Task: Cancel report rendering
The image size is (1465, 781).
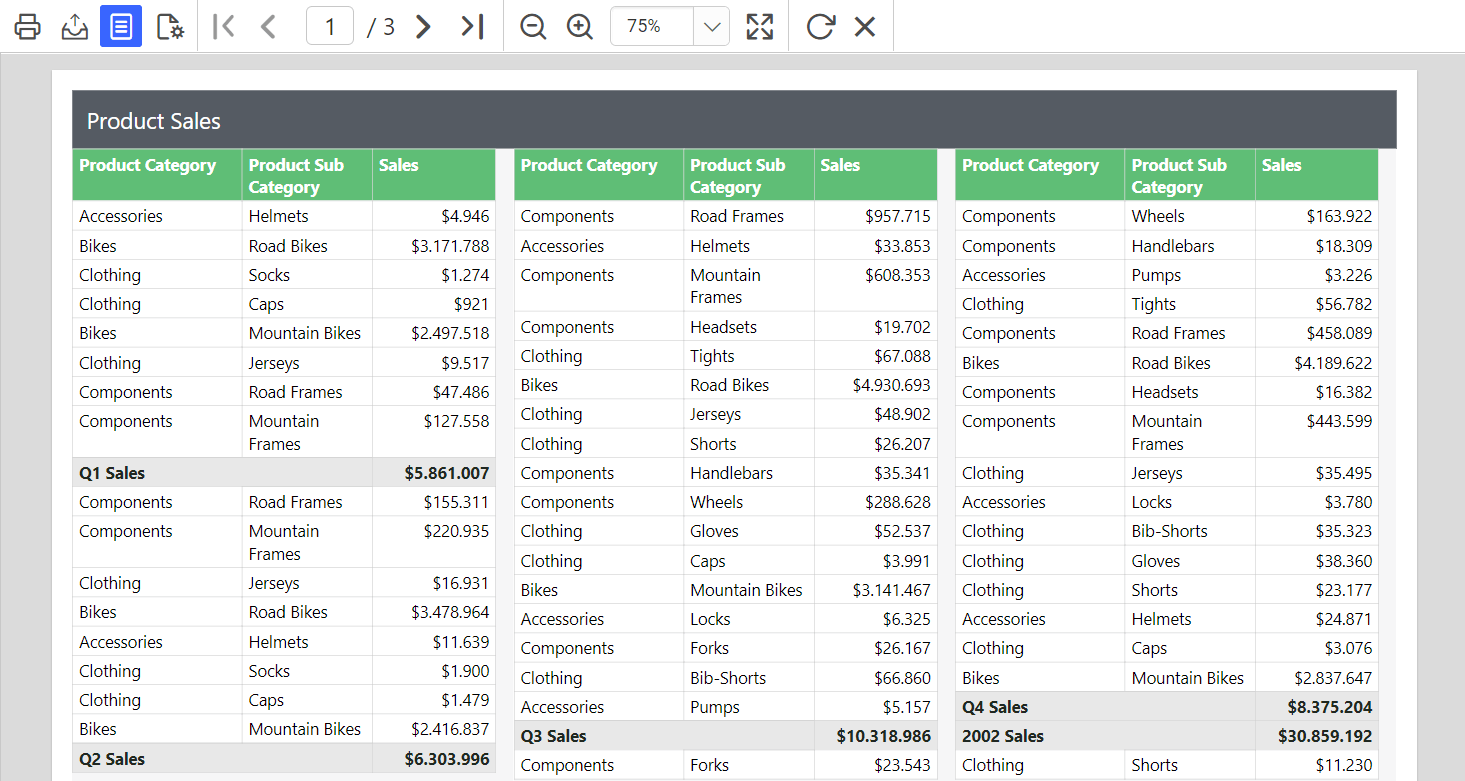Action: pos(864,26)
